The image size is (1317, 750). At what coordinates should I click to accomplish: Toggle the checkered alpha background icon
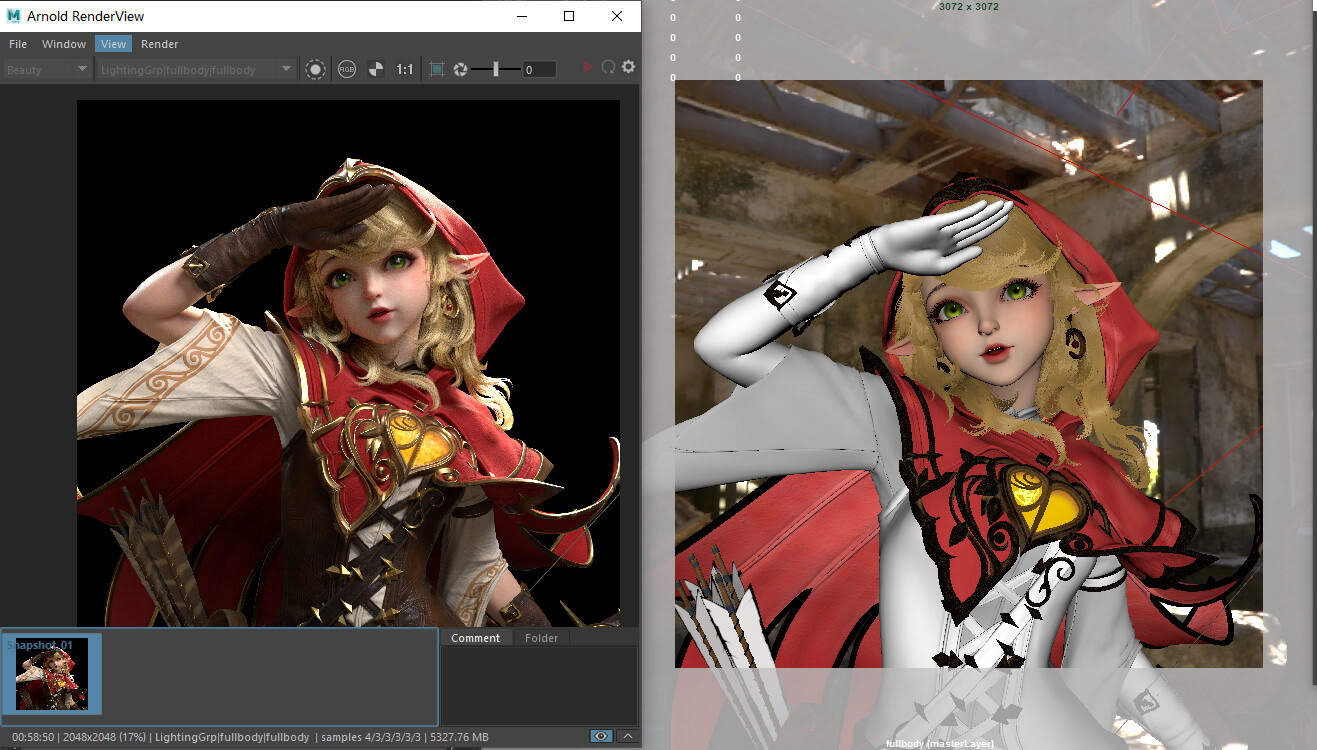(376, 69)
